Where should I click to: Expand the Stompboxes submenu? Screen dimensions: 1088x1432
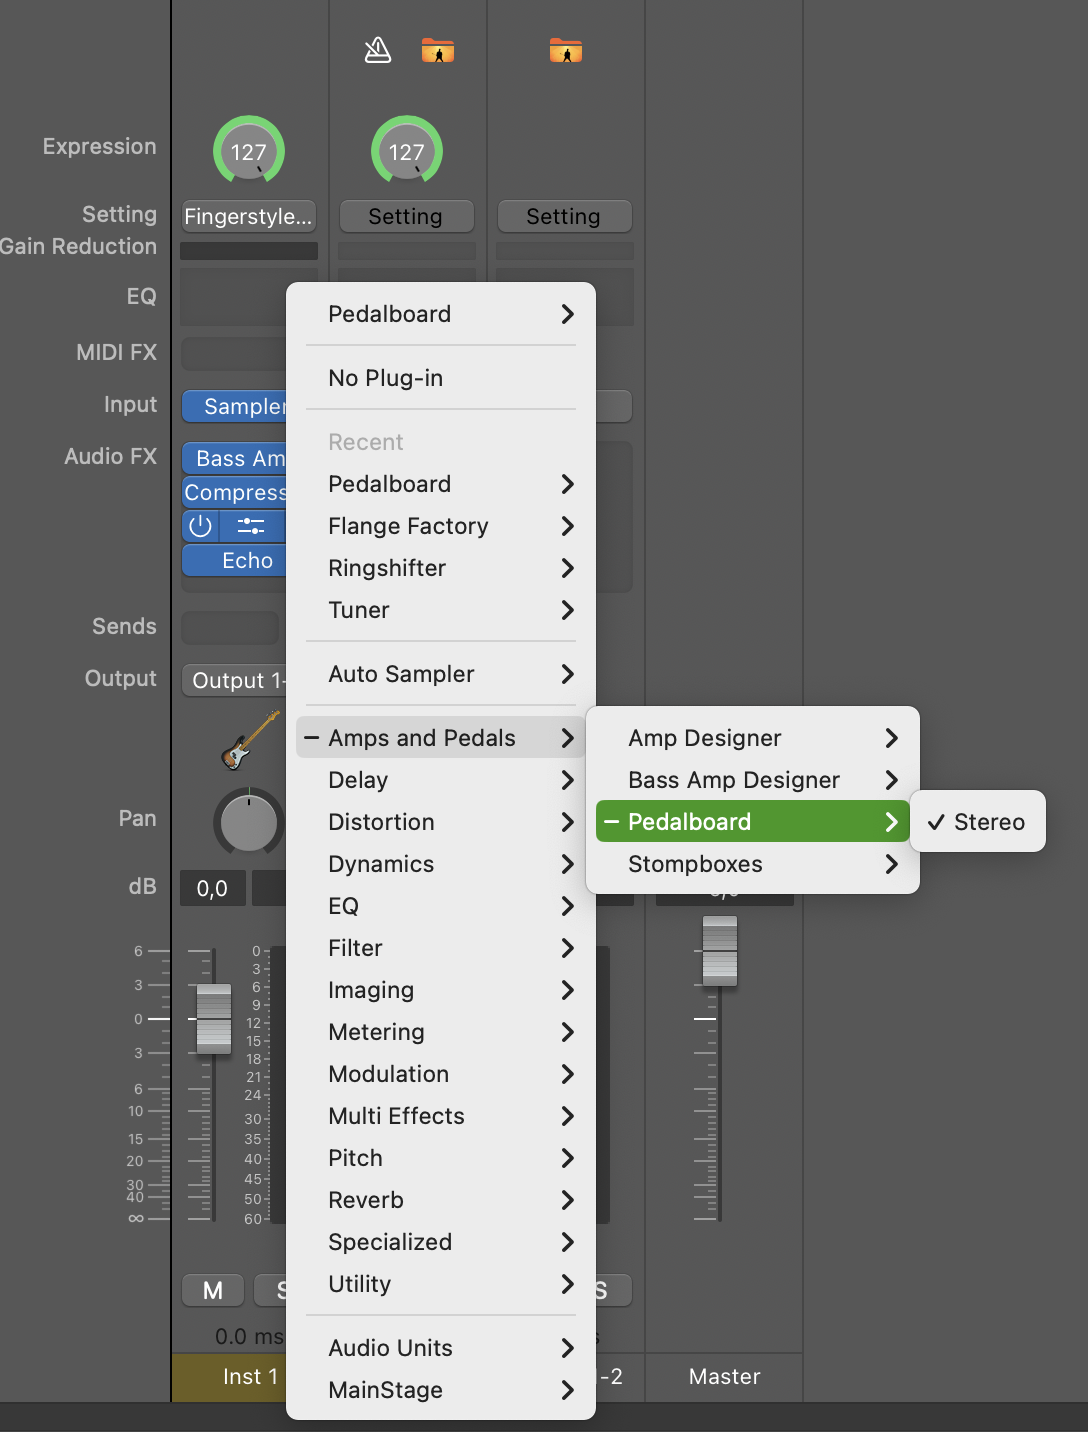pyautogui.click(x=752, y=864)
